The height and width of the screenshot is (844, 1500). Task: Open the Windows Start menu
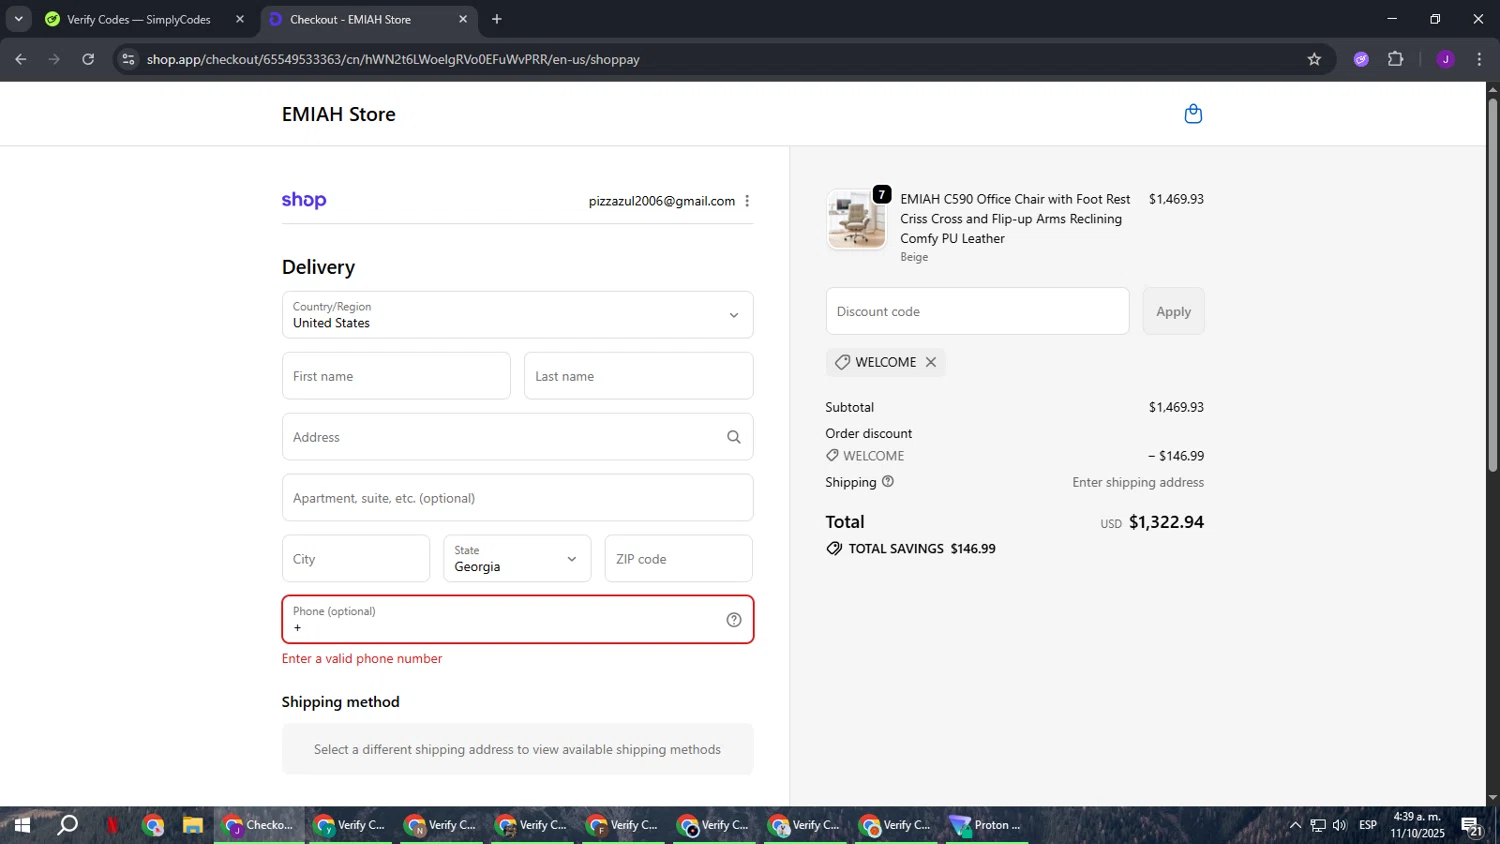21,826
